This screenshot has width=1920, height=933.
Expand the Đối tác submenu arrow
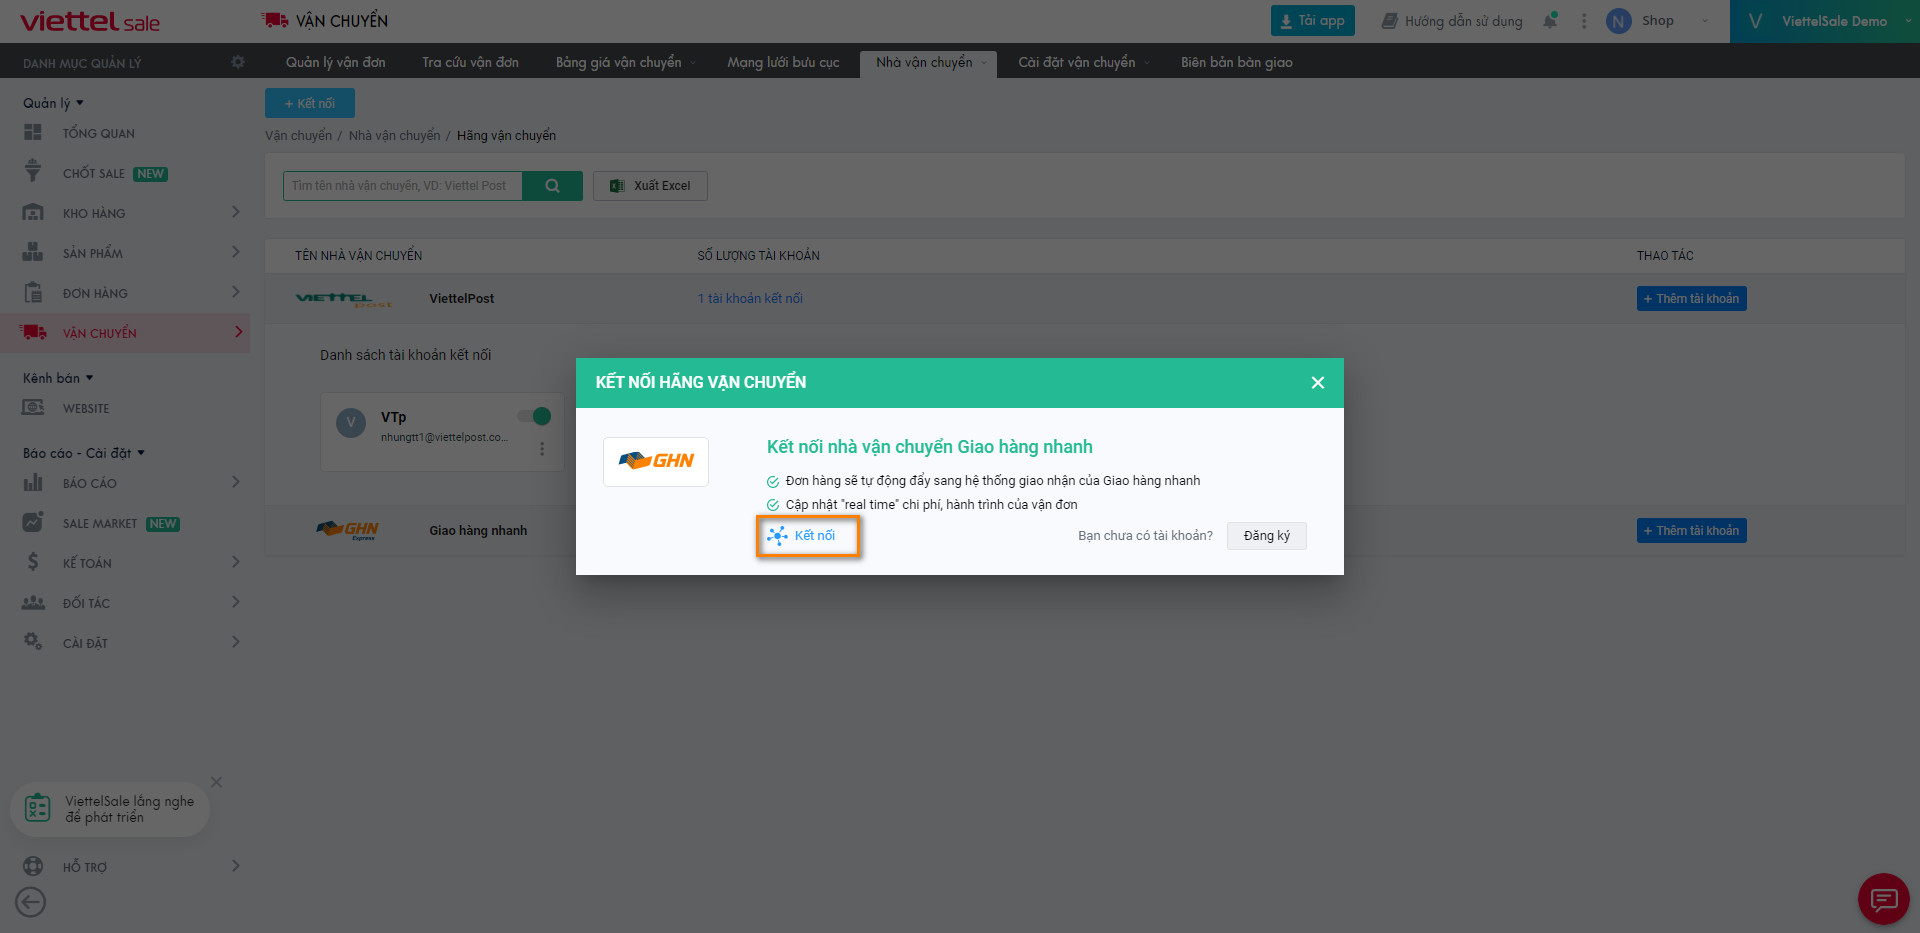pos(236,602)
